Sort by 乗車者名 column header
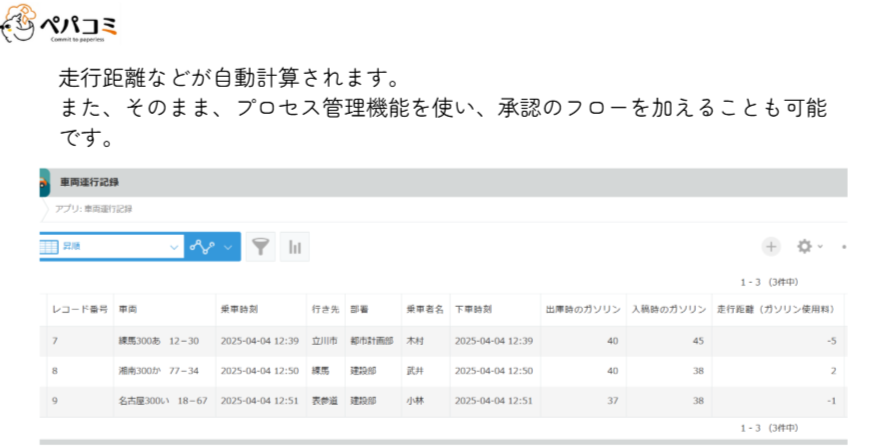 pyautogui.click(x=425, y=310)
